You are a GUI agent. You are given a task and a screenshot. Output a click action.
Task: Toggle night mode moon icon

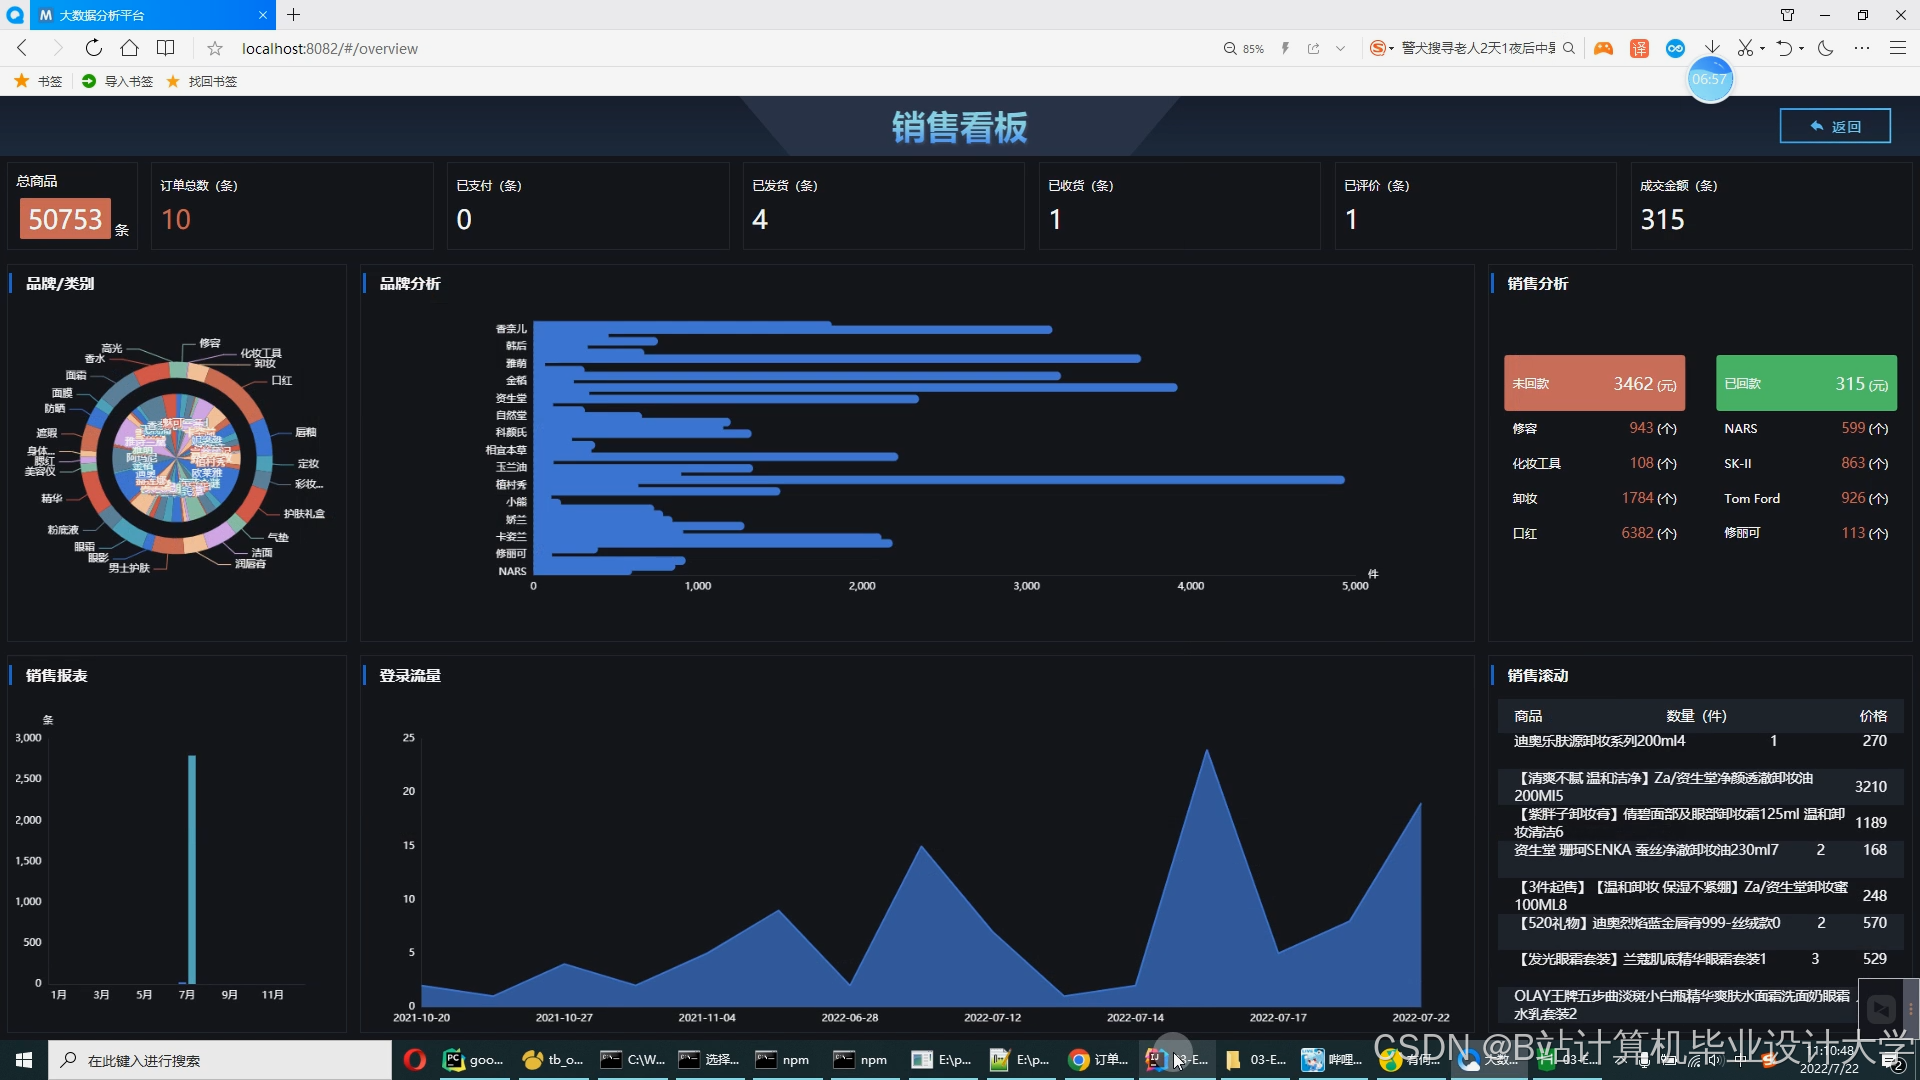[1825, 48]
